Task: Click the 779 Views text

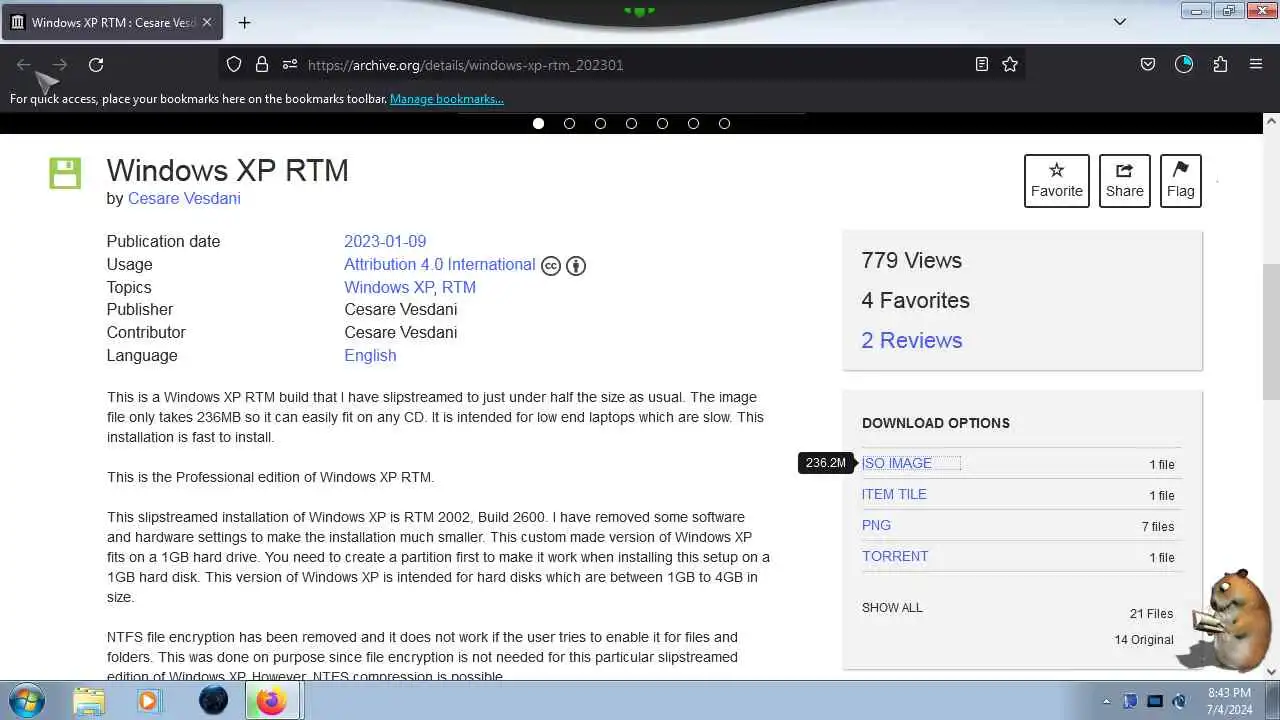Action: tap(912, 260)
